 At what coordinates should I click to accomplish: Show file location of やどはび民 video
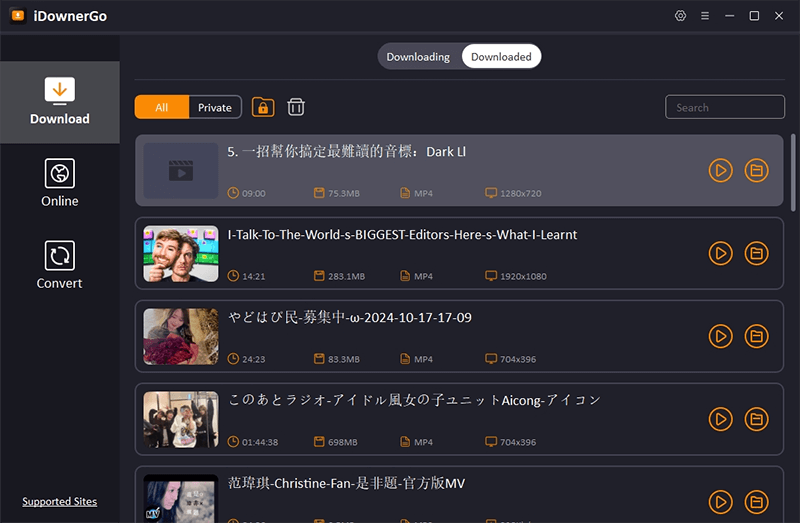coord(757,336)
